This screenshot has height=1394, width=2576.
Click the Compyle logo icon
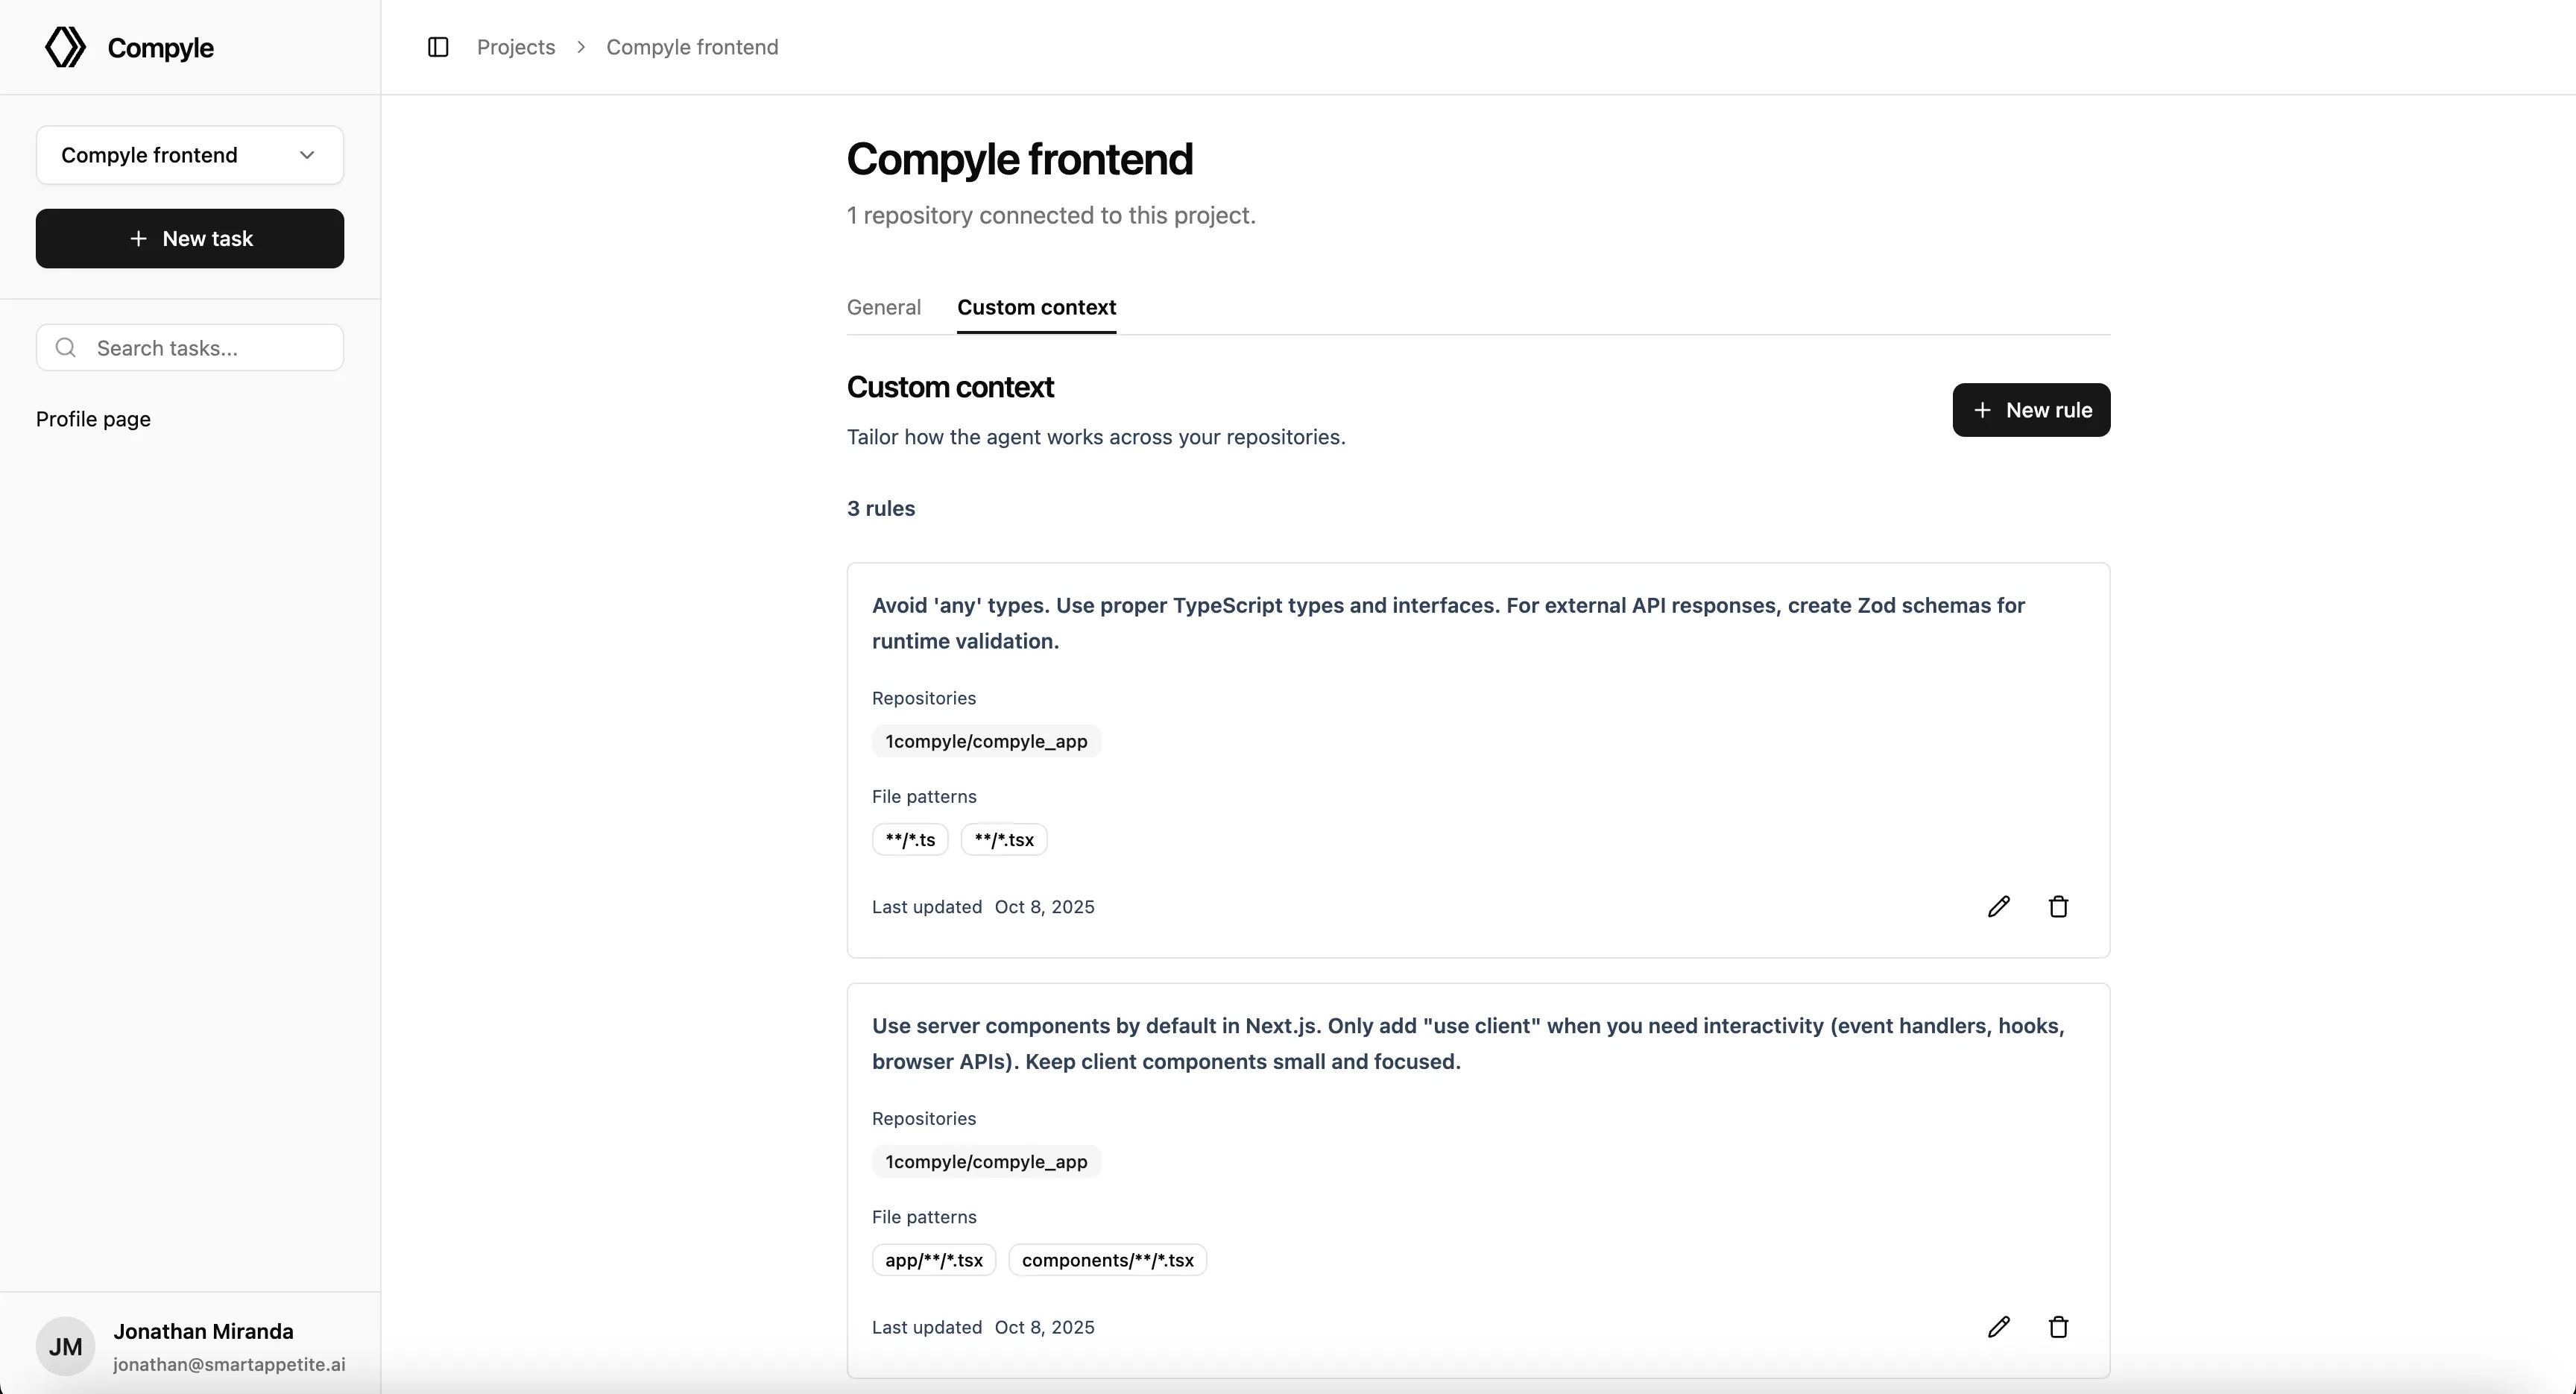tap(64, 46)
